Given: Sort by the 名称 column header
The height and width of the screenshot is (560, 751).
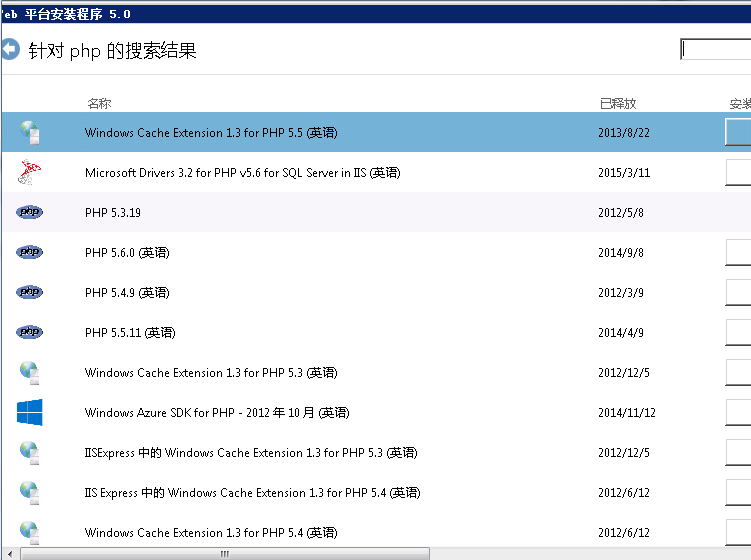Looking at the screenshot, I should [x=99, y=103].
